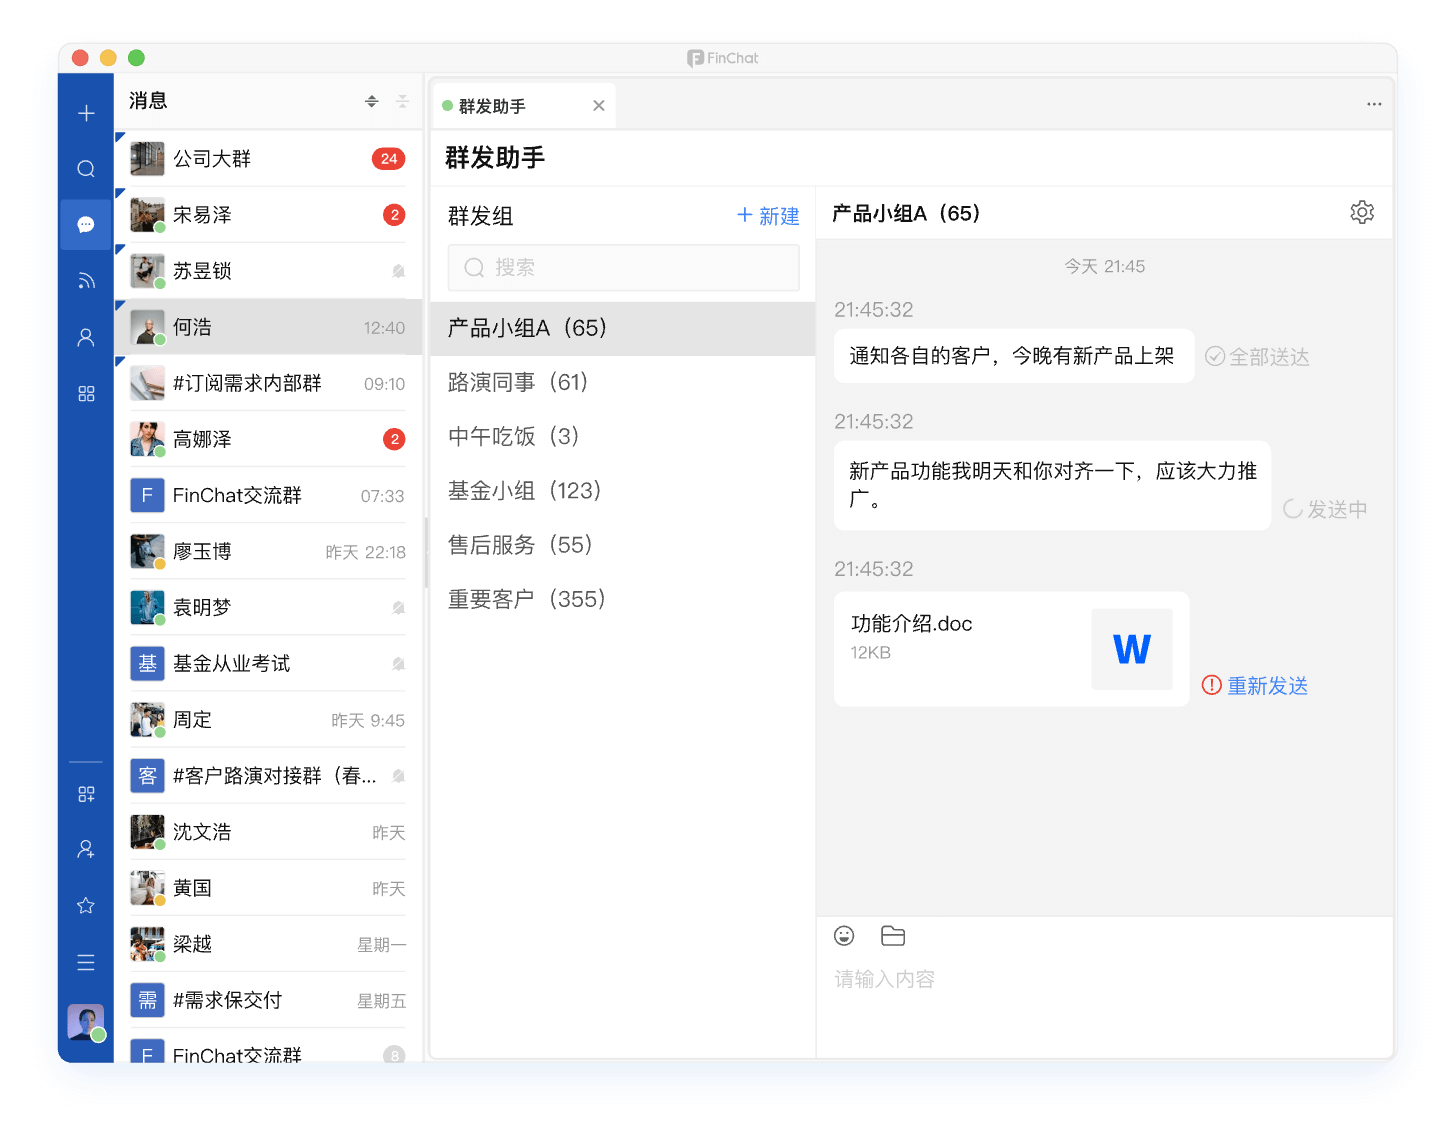Switch to the 群发助手 tab

(492, 106)
